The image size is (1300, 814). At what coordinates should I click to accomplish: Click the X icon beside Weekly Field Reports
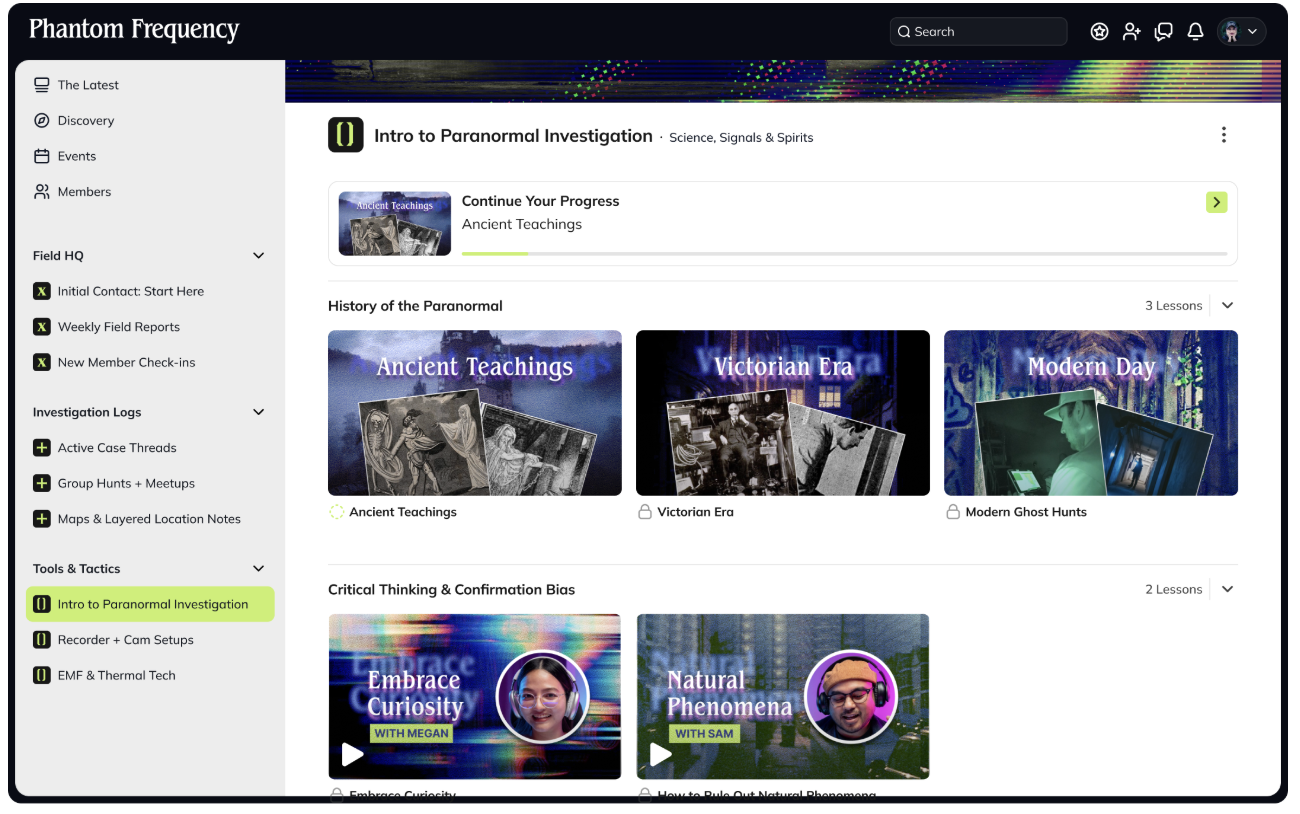(41, 327)
